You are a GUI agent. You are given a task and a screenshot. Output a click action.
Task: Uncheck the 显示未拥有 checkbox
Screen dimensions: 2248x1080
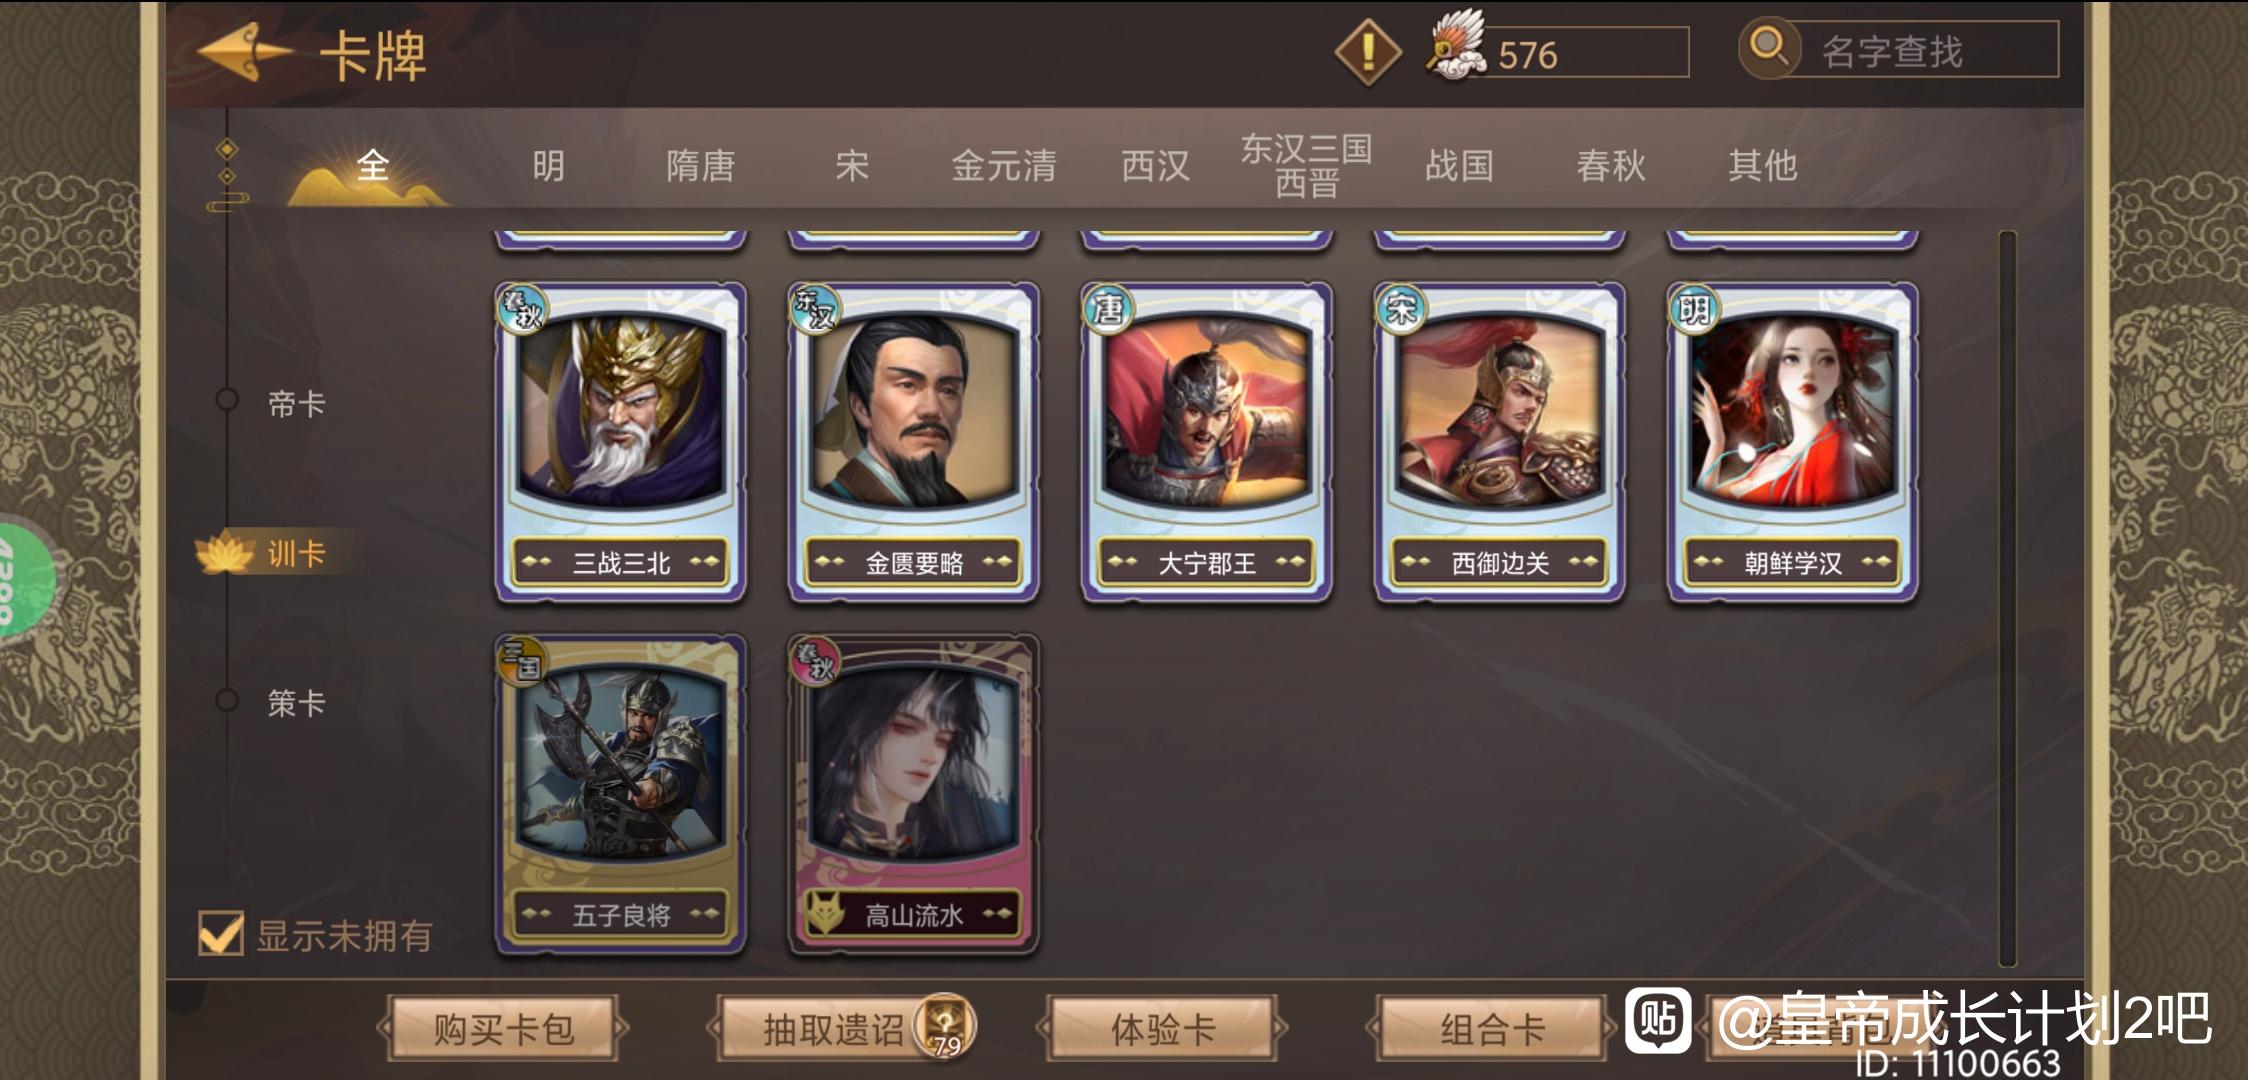pos(221,933)
